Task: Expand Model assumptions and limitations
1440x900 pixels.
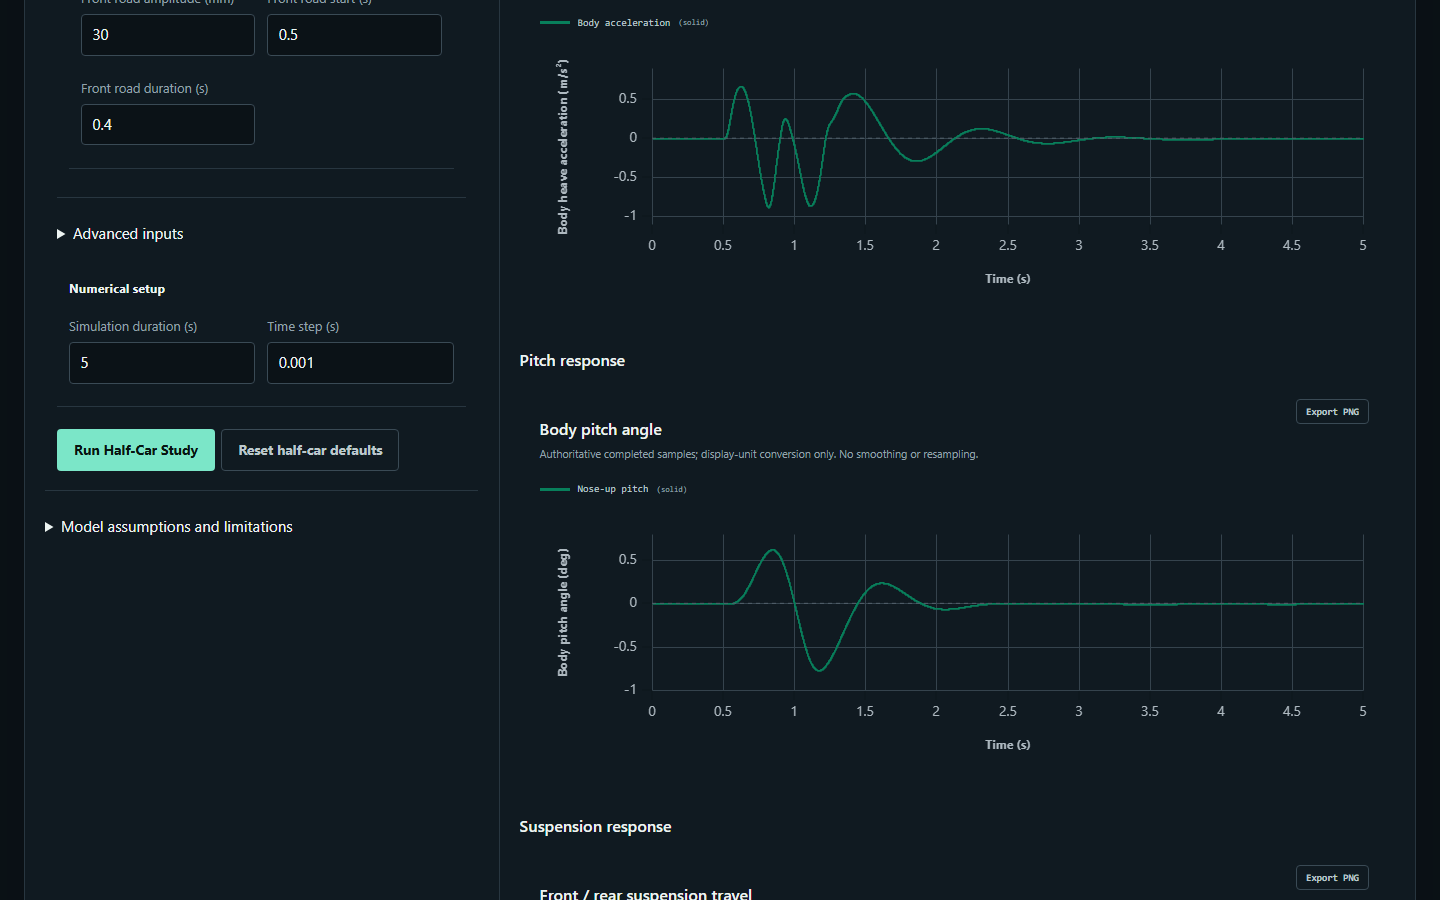Action: (x=169, y=527)
